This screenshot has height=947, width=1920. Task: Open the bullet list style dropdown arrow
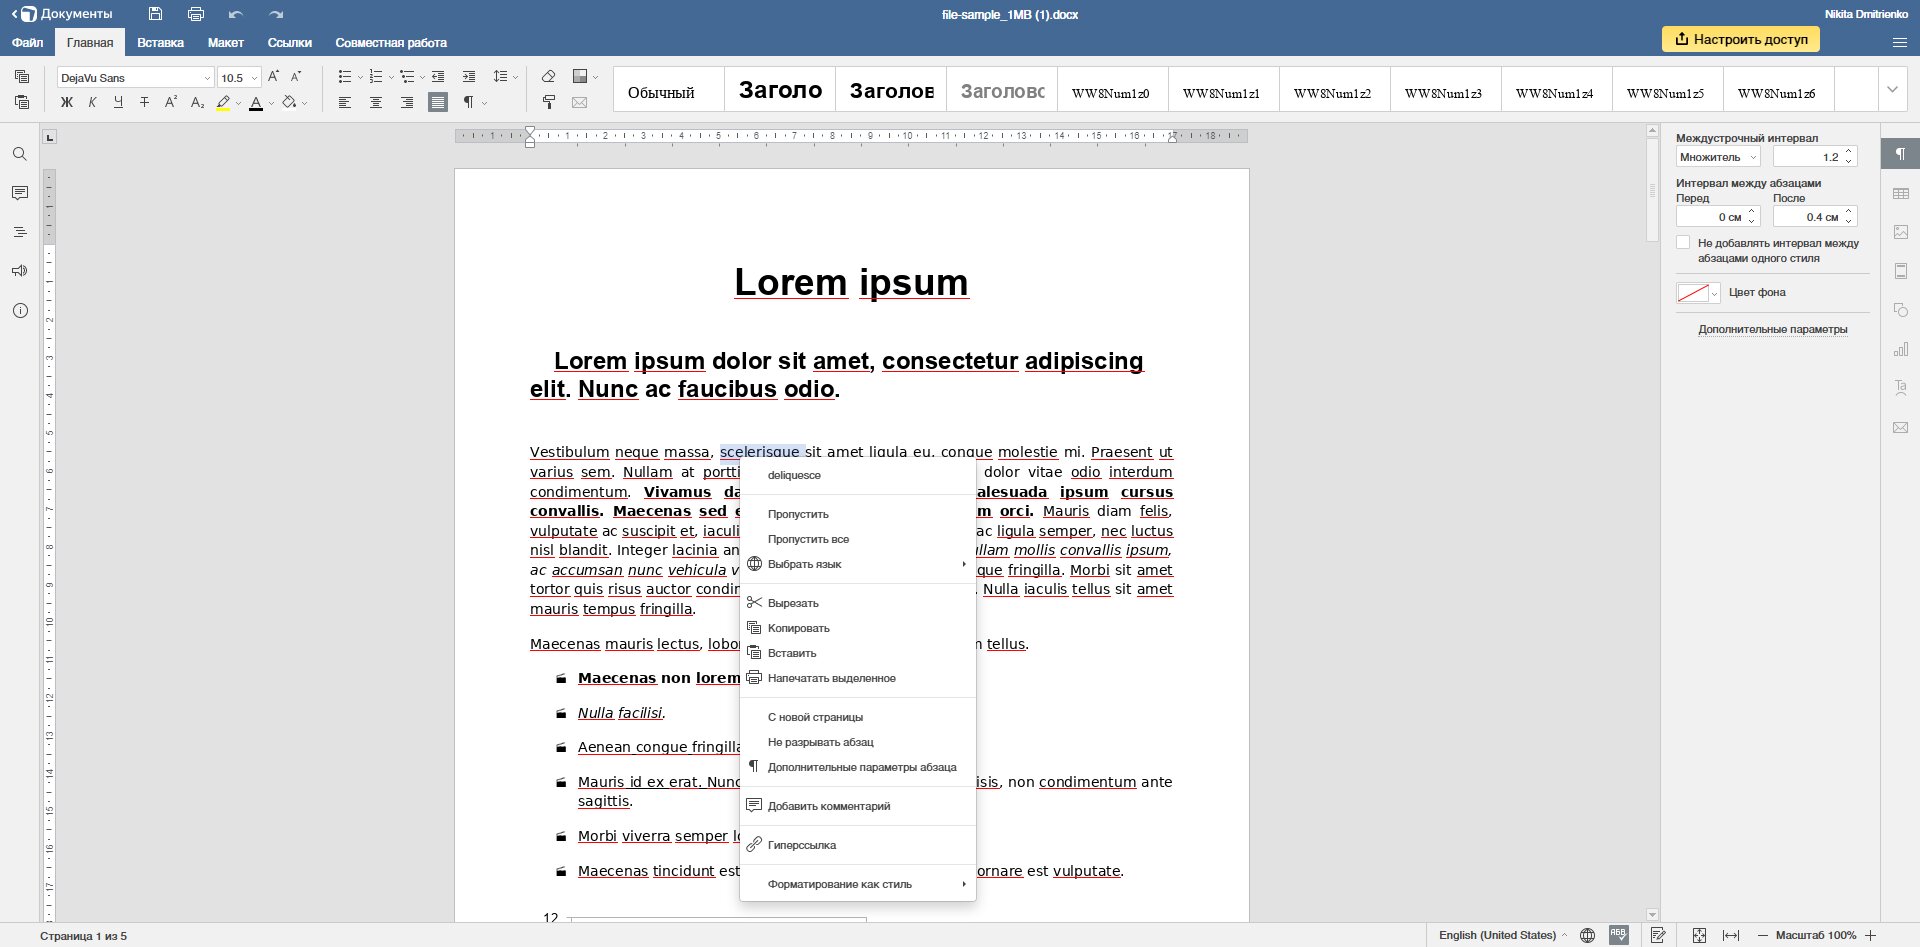pyautogui.click(x=359, y=77)
